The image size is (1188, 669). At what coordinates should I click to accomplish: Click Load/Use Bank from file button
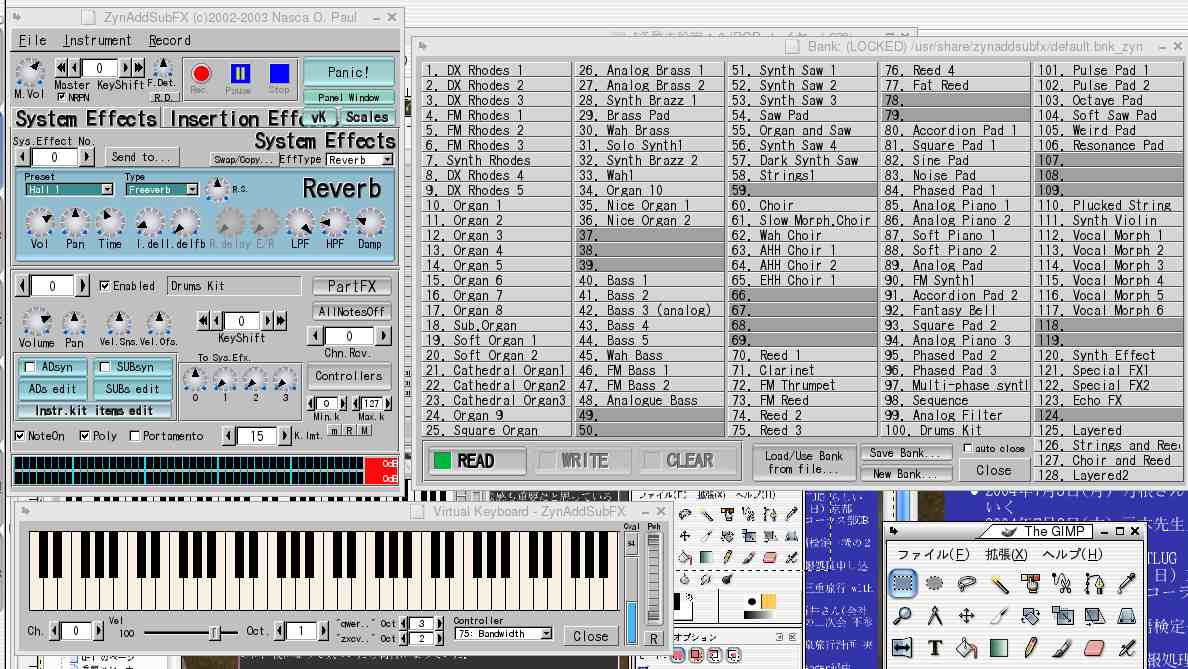click(x=803, y=462)
